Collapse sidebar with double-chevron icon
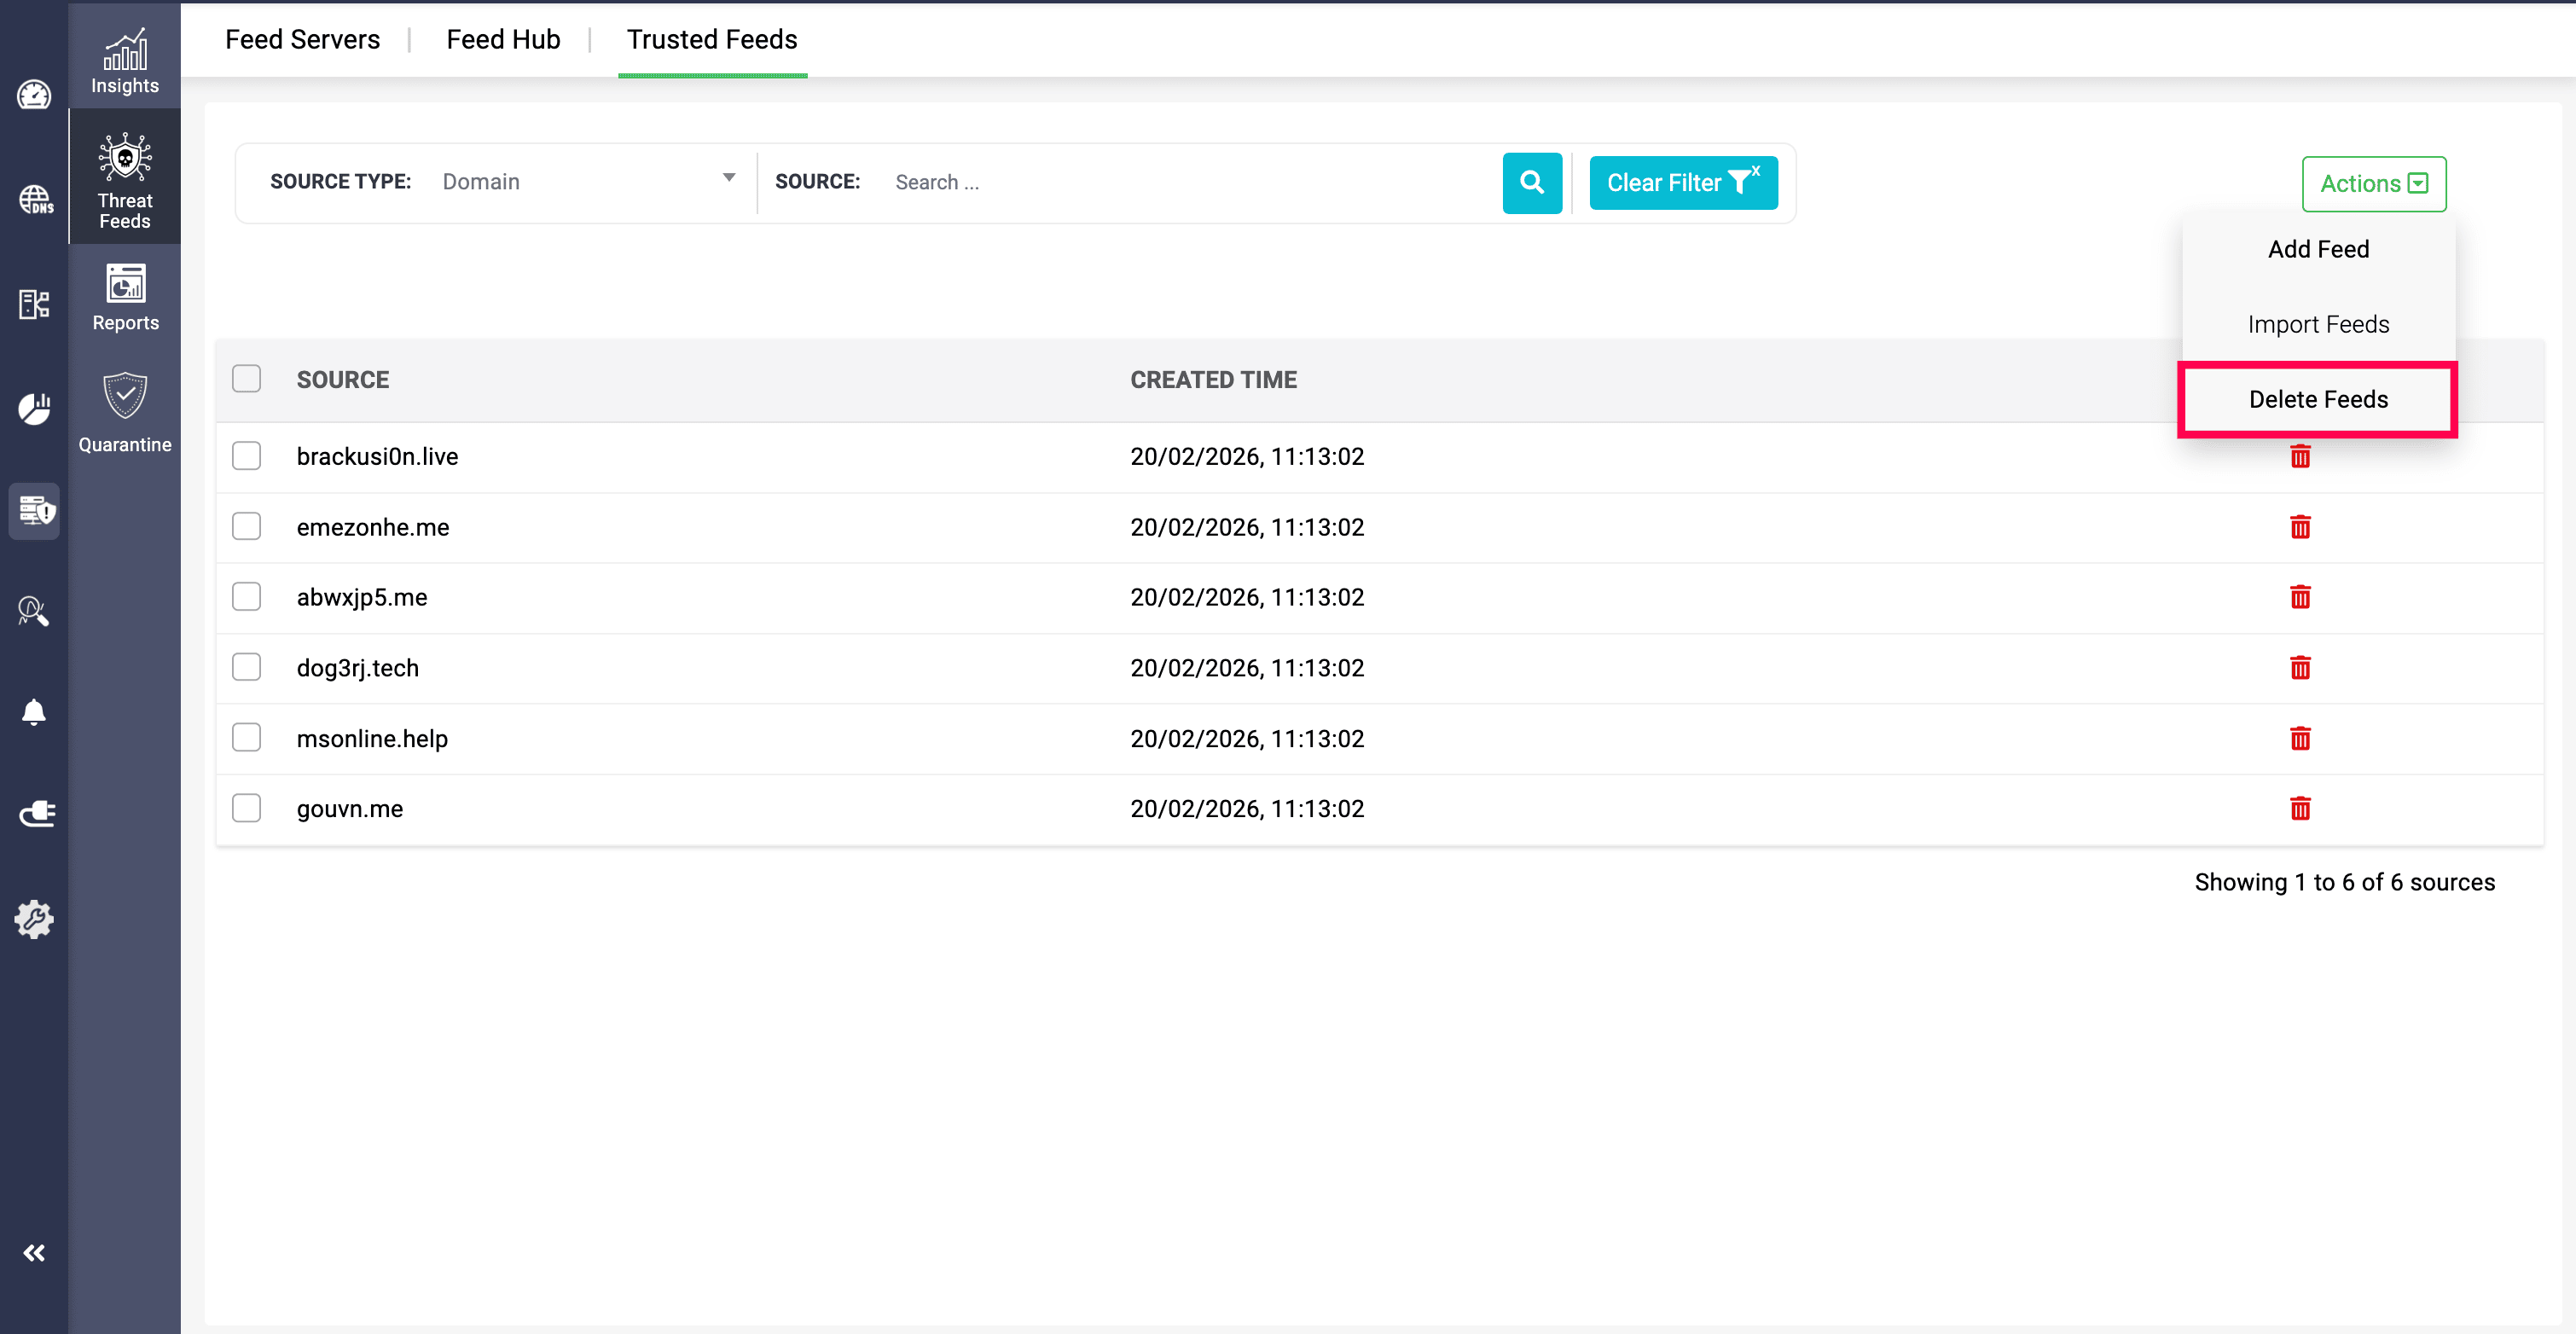The width and height of the screenshot is (2576, 1334). (x=34, y=1252)
